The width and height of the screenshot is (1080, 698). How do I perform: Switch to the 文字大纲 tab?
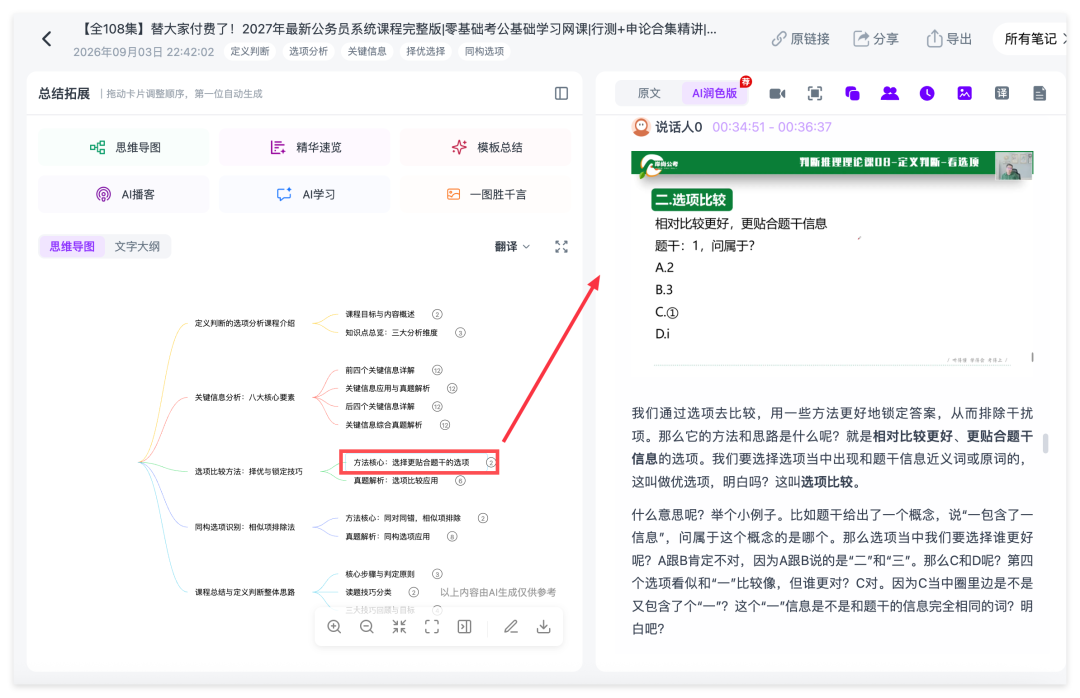pyautogui.click(x=137, y=246)
